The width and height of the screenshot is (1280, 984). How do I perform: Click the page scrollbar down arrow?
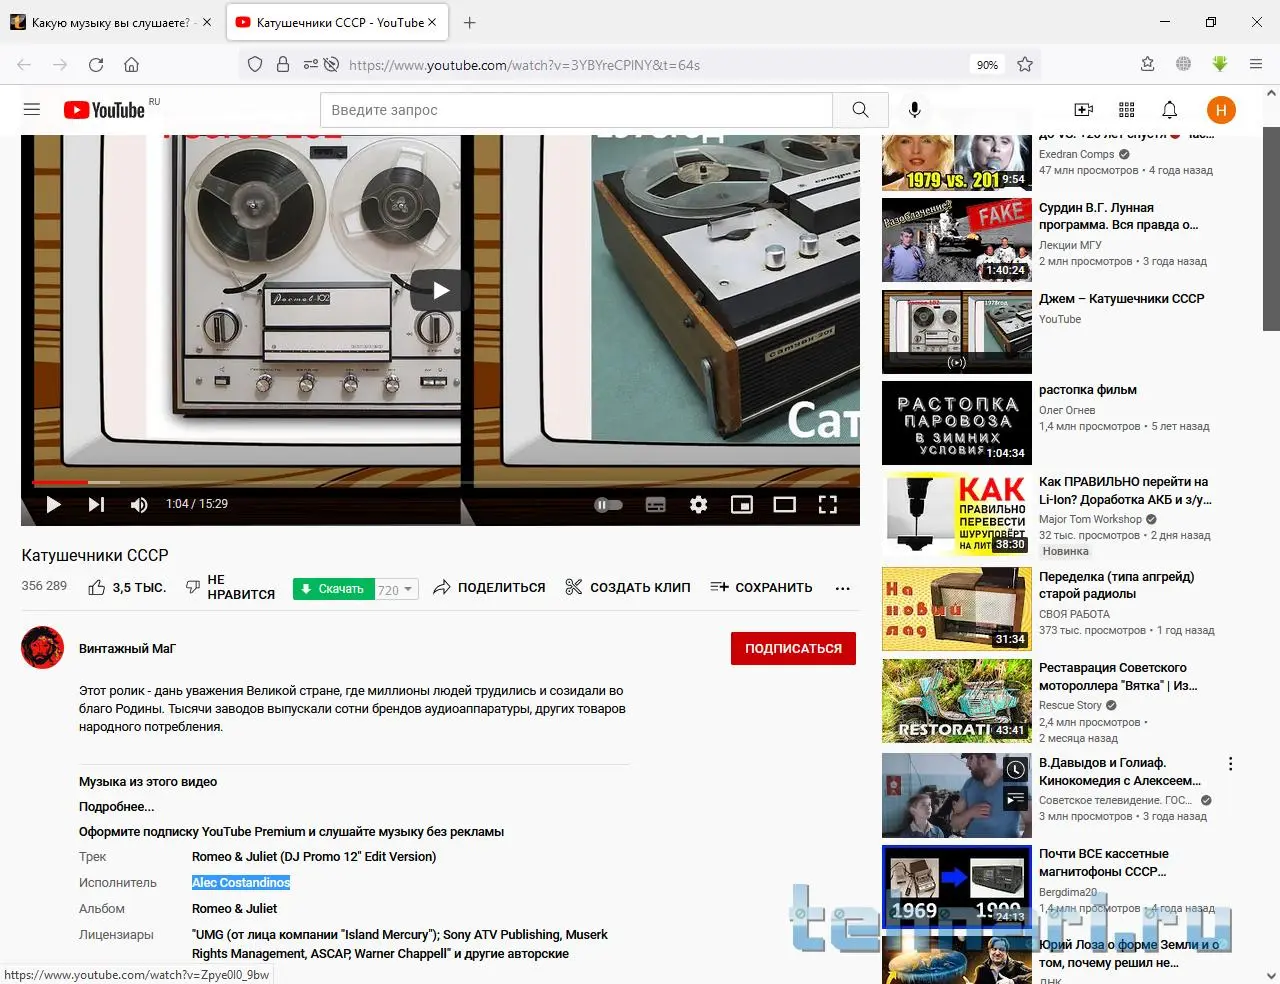(1271, 975)
